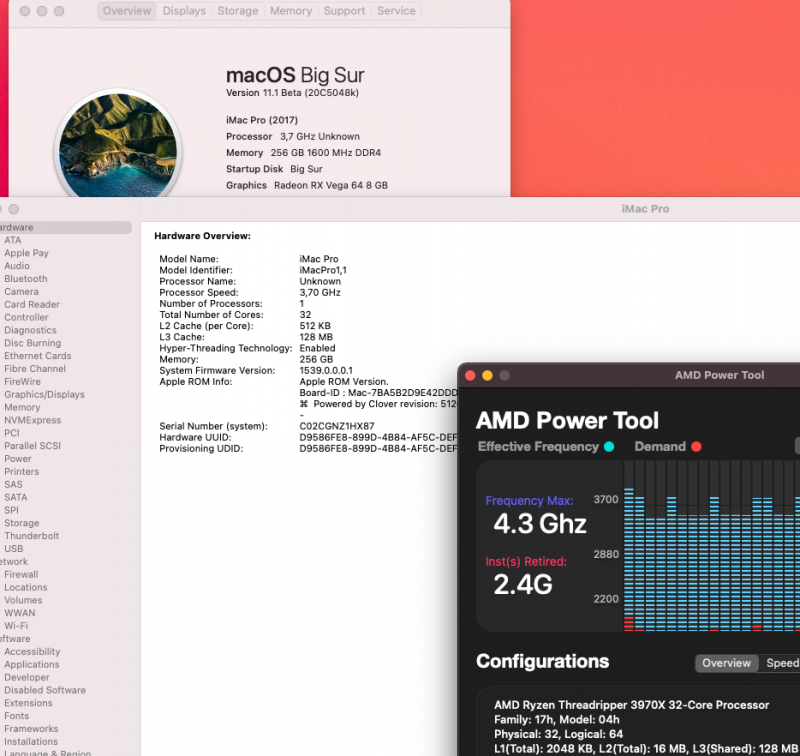Select Disabled Software in the sidebar
The width and height of the screenshot is (800, 756).
(45, 690)
